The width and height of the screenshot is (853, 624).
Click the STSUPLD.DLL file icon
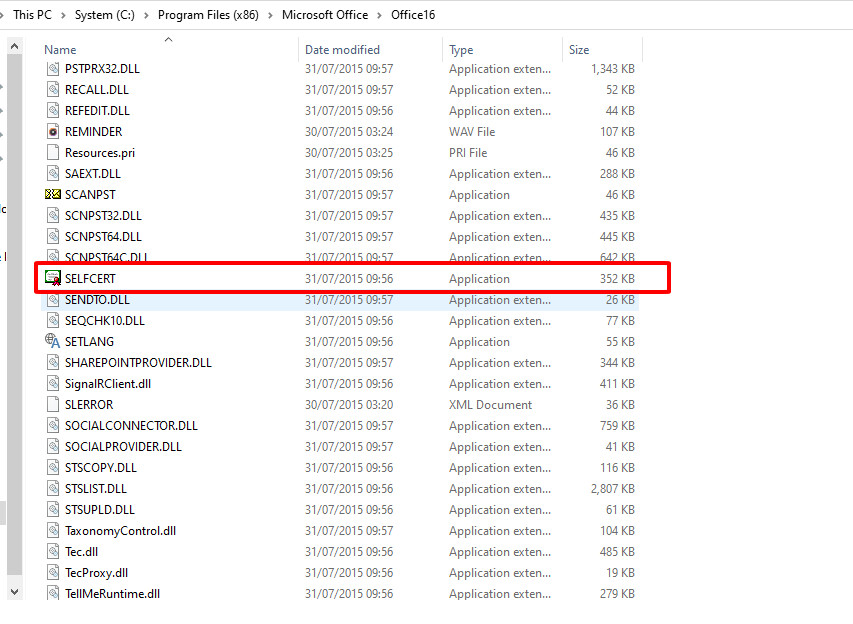tap(53, 509)
